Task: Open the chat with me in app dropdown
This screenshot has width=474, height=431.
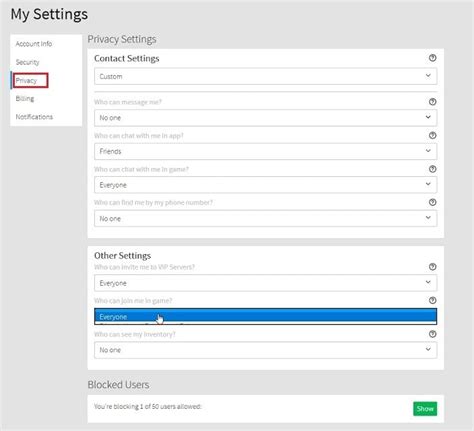Action: click(265, 151)
